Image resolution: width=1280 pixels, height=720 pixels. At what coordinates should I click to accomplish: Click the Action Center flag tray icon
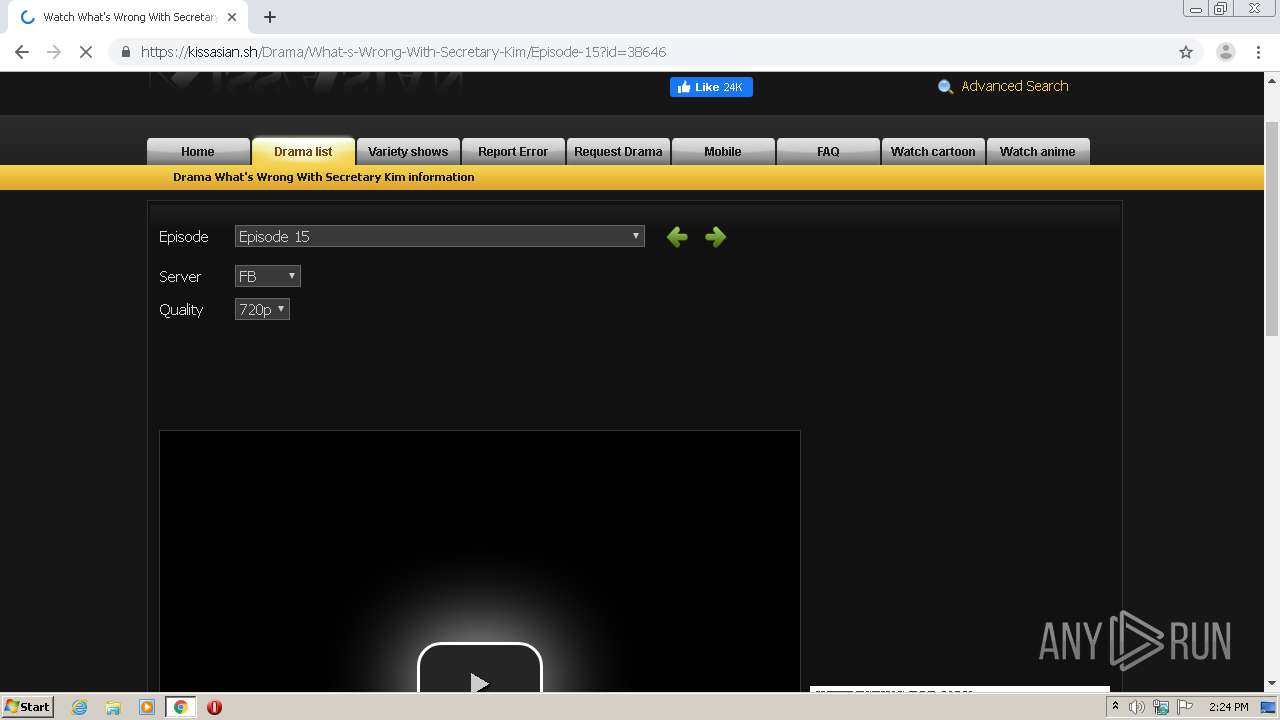click(1185, 707)
